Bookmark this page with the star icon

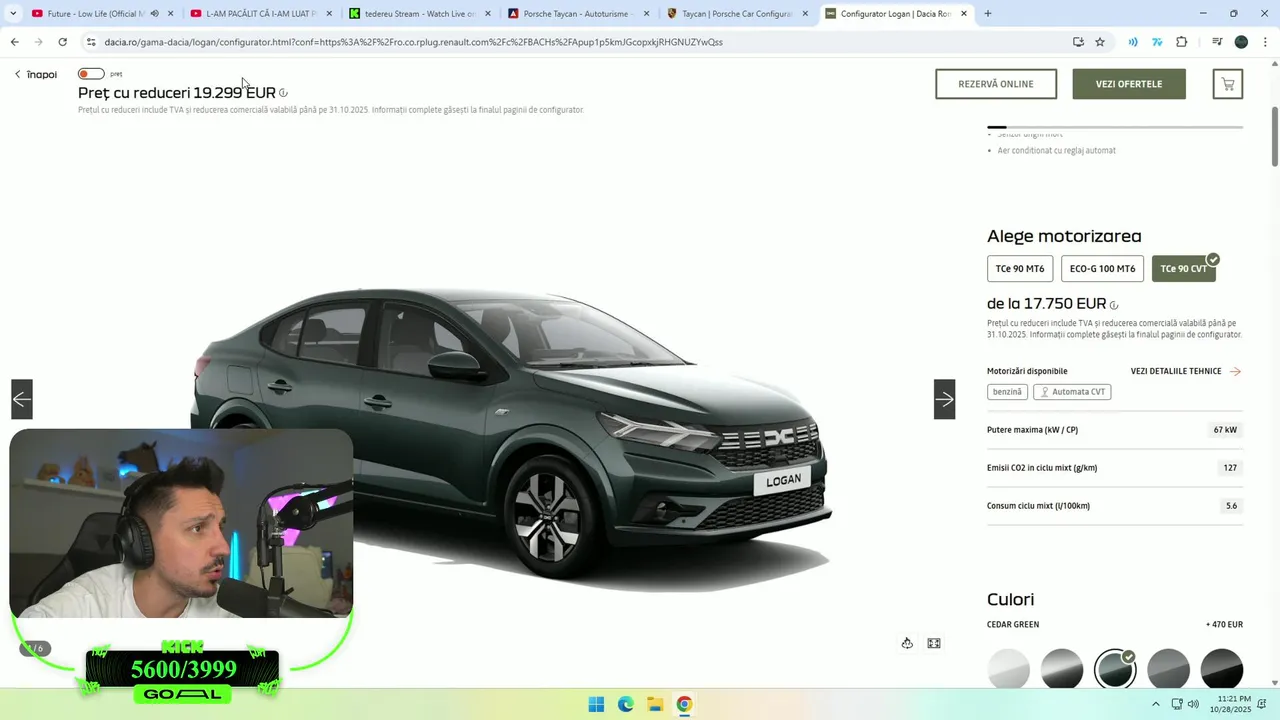1100,42
